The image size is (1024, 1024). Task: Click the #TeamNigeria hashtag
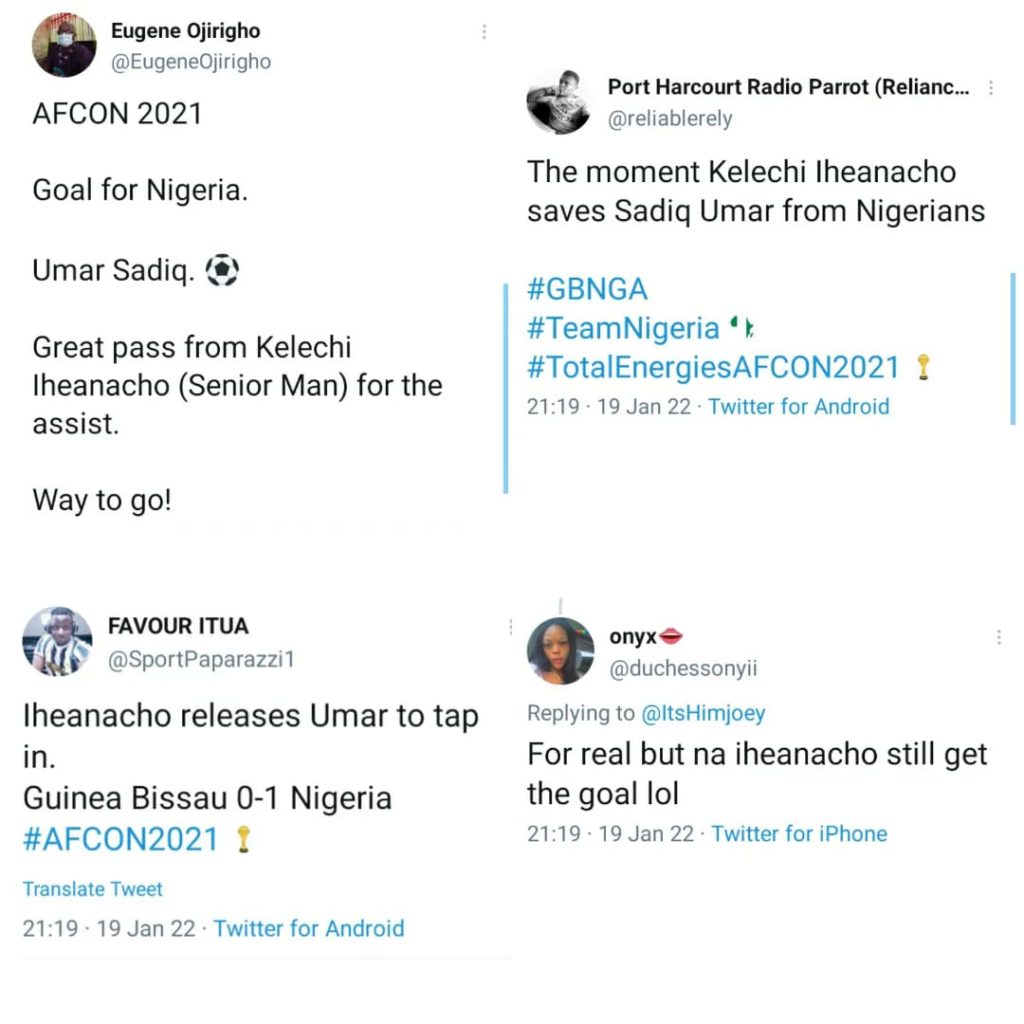tap(623, 328)
